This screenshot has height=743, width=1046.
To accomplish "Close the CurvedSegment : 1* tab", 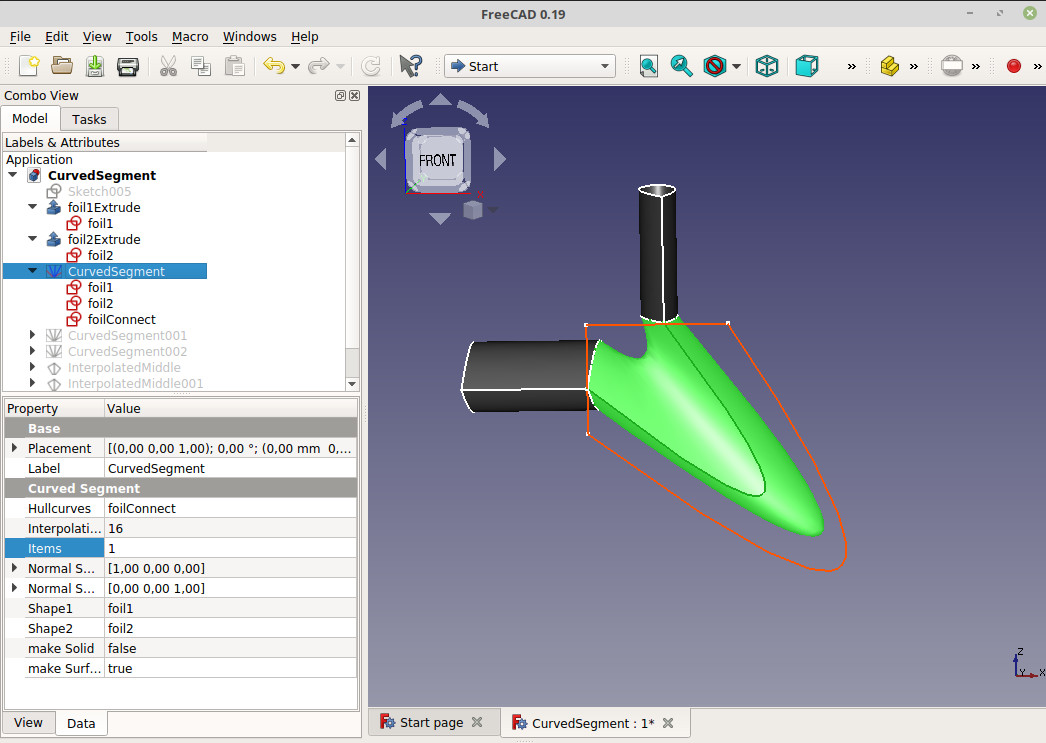I will coord(668,723).
